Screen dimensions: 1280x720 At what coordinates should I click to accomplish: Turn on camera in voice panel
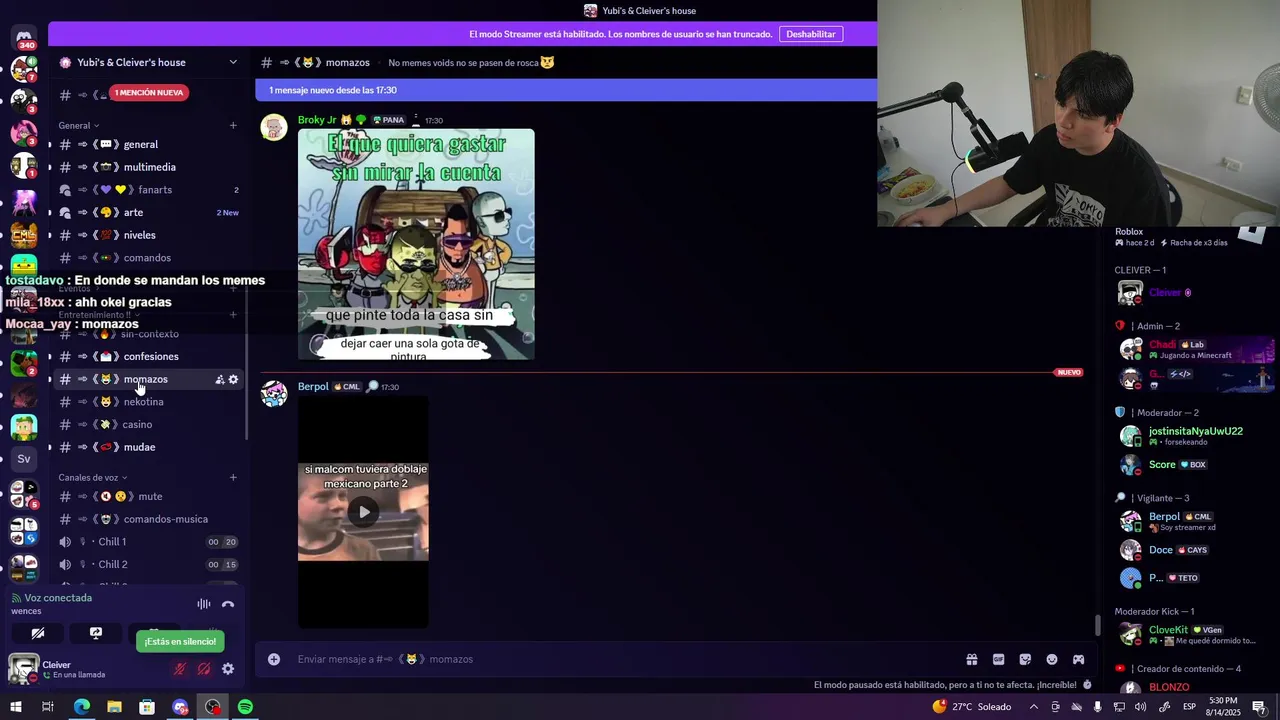[x=38, y=633]
